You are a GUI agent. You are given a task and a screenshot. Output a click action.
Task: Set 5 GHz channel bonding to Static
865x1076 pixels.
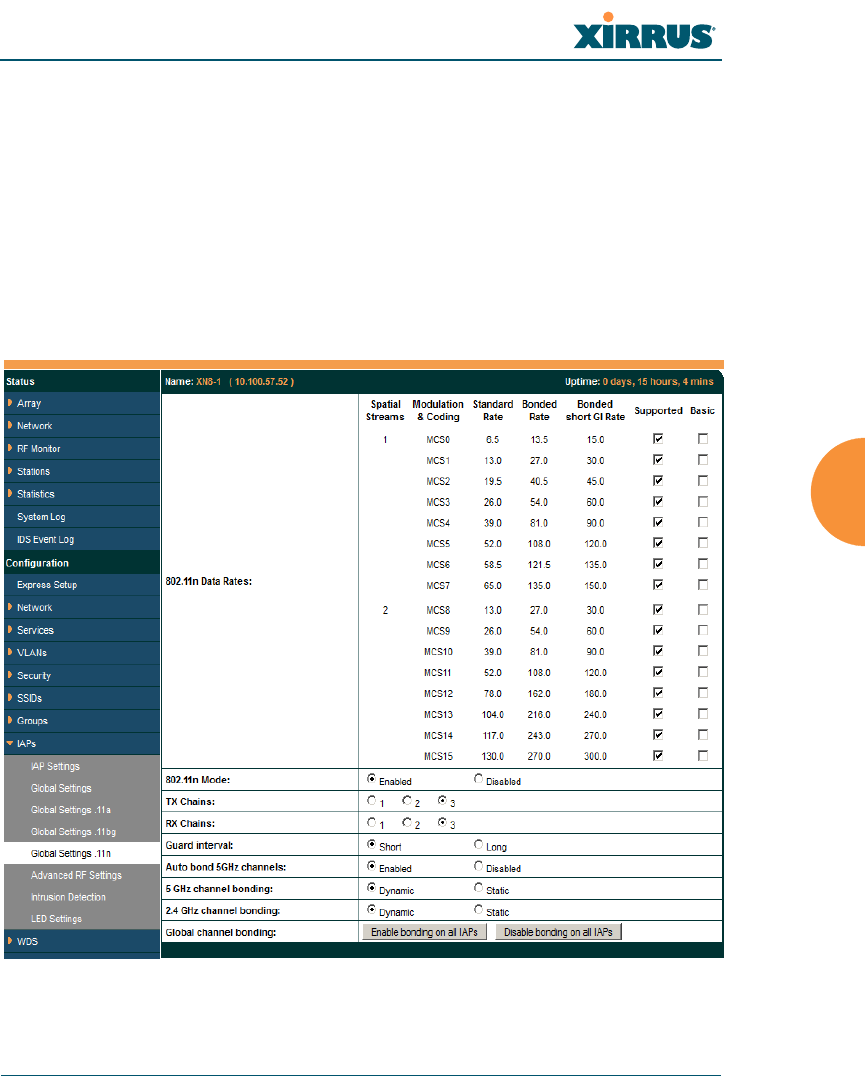479,888
